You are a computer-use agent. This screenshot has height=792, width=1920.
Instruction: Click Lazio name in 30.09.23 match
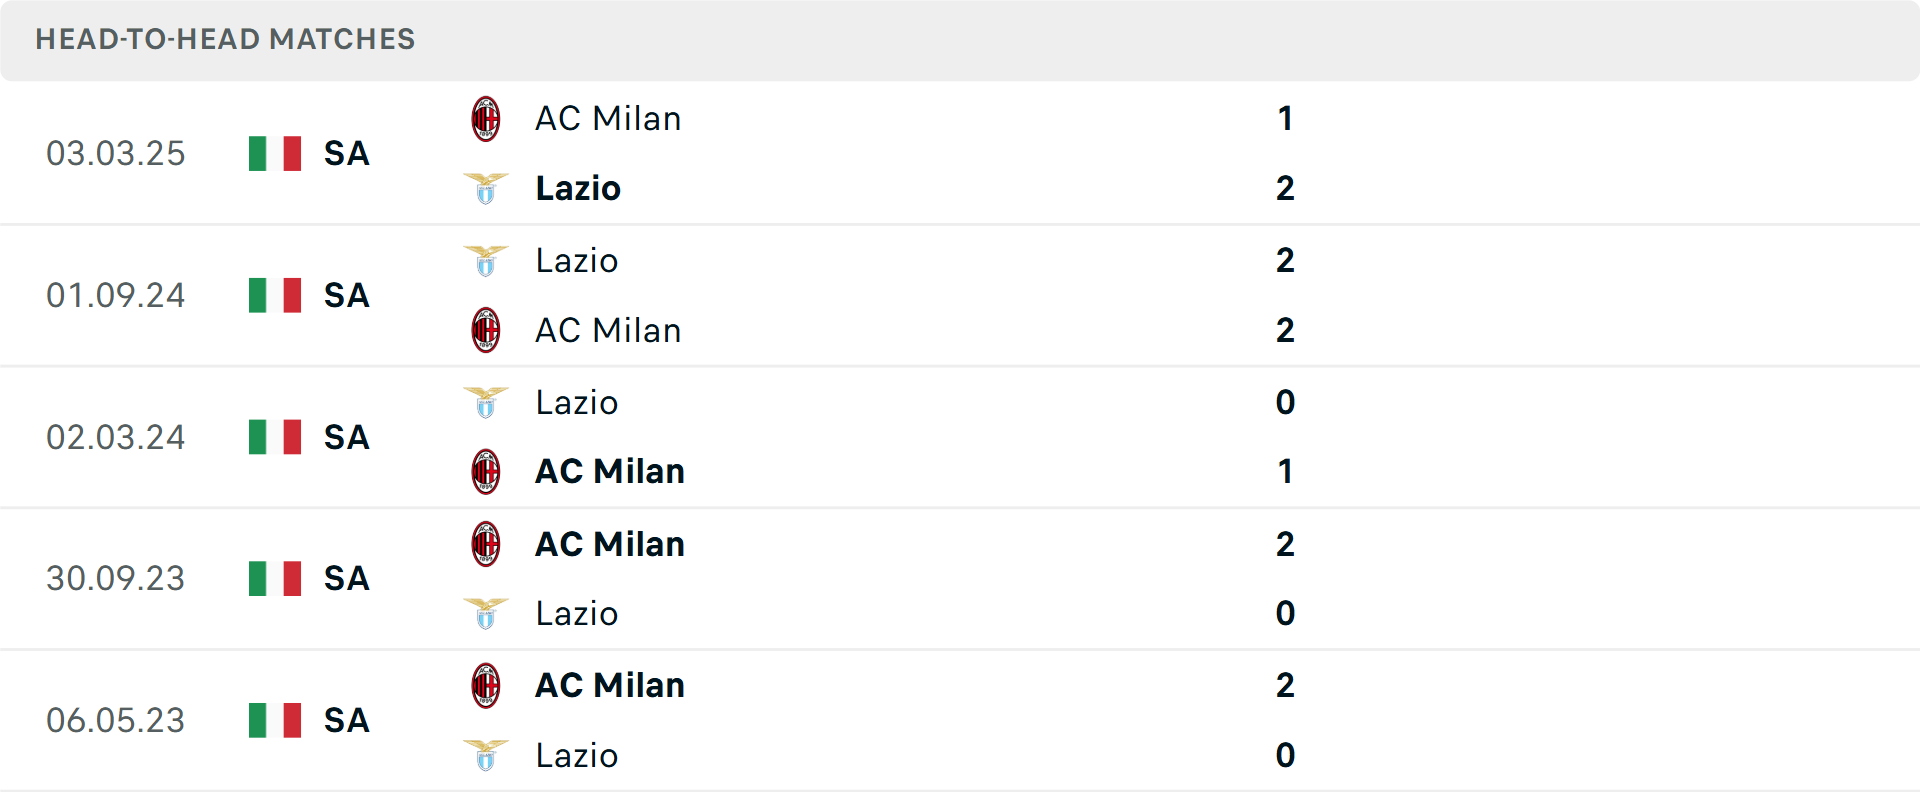[x=577, y=613]
